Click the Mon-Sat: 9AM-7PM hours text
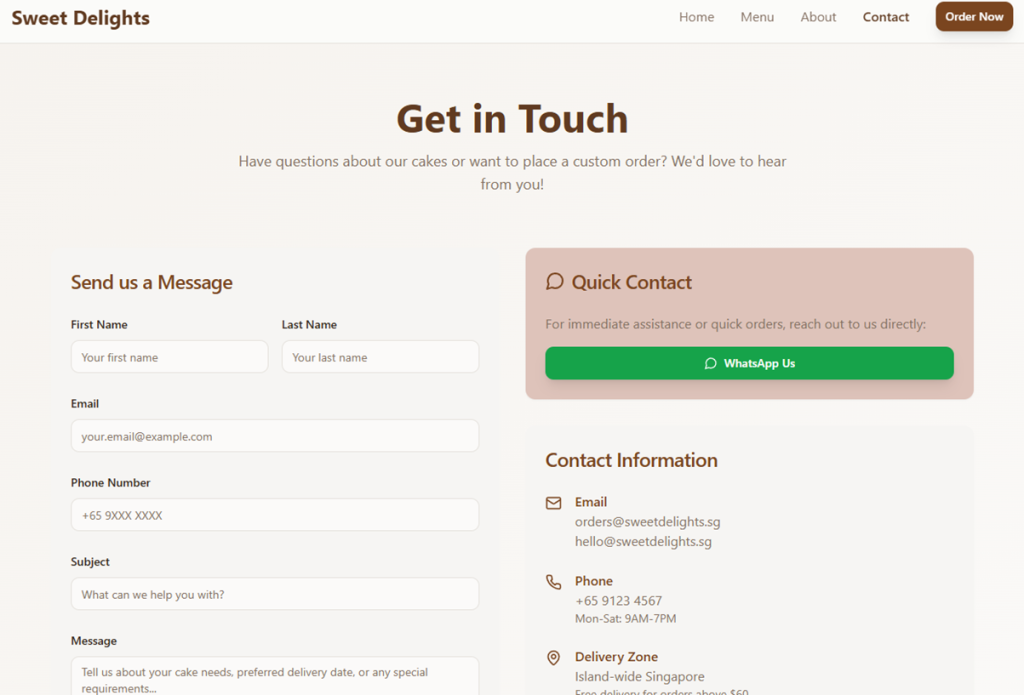This screenshot has width=1024, height=695. (x=626, y=619)
